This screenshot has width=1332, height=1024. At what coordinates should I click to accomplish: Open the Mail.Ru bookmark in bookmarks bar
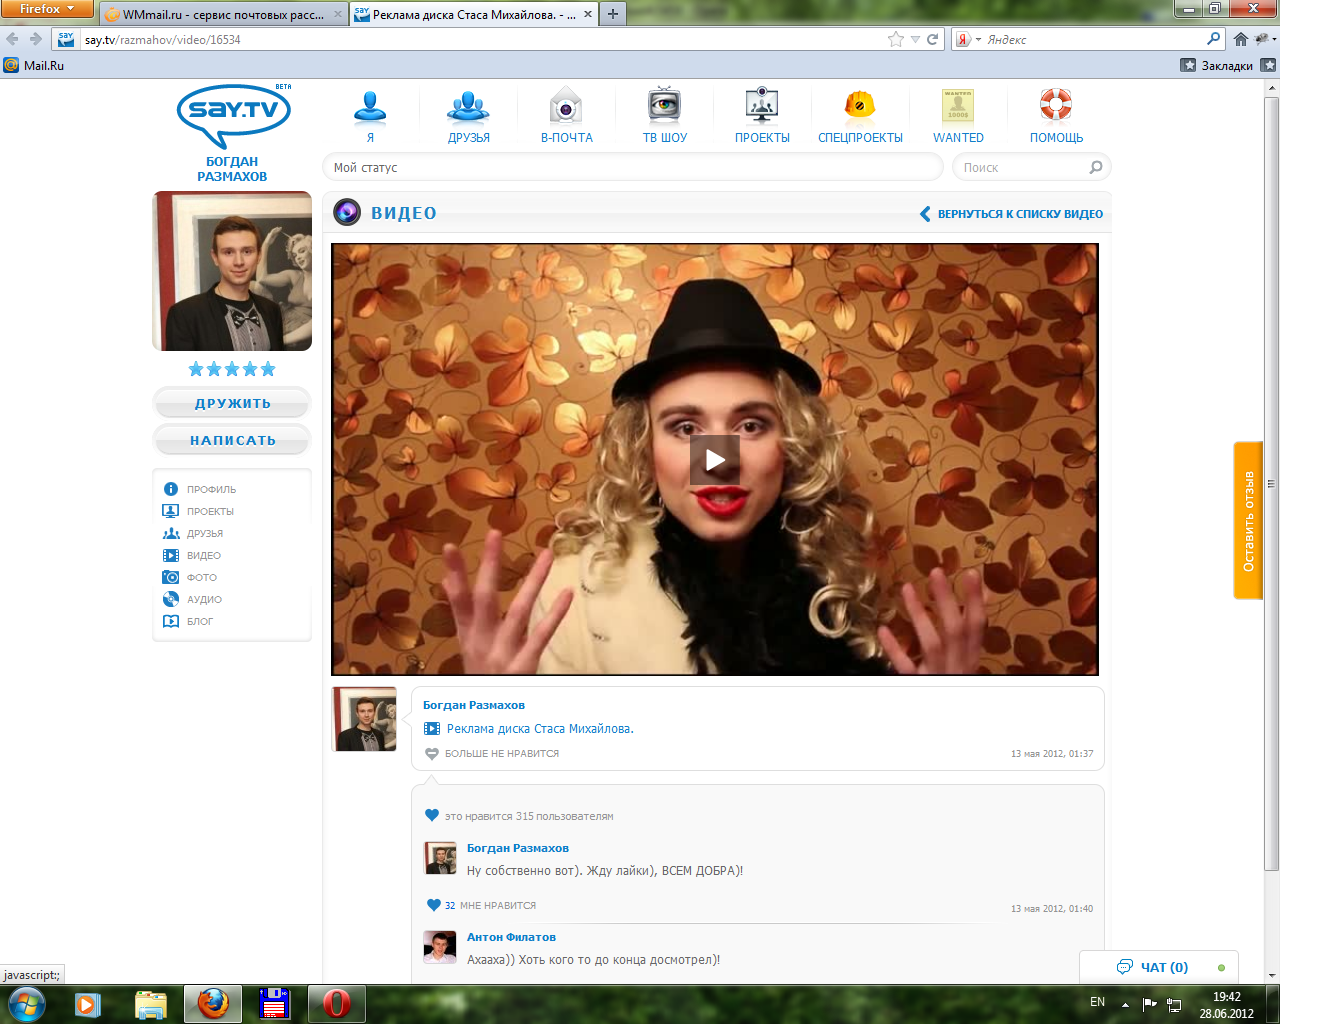pos(34,65)
